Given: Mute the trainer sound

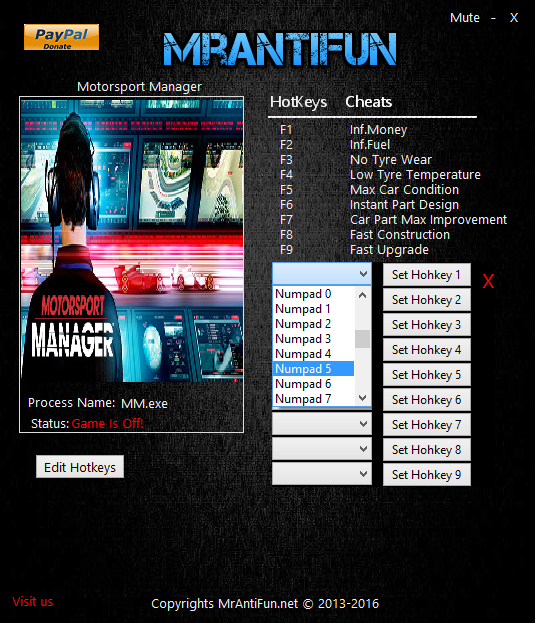Looking at the screenshot, I should [464, 18].
